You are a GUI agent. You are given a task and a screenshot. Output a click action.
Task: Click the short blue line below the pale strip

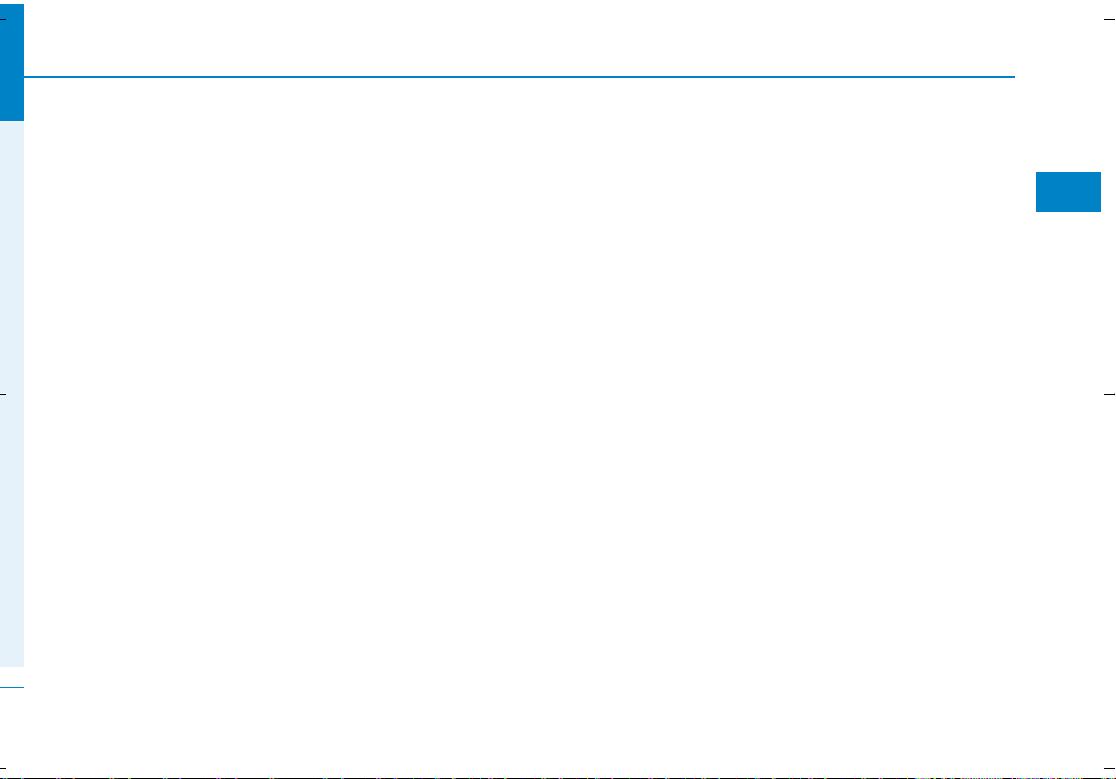coord(12,687)
